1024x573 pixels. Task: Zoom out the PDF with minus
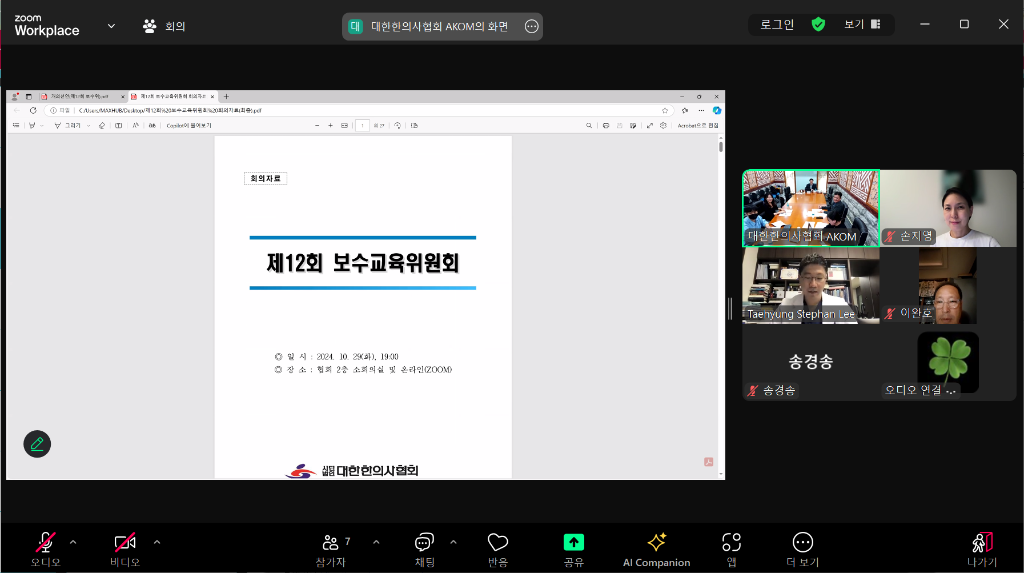coord(317,125)
